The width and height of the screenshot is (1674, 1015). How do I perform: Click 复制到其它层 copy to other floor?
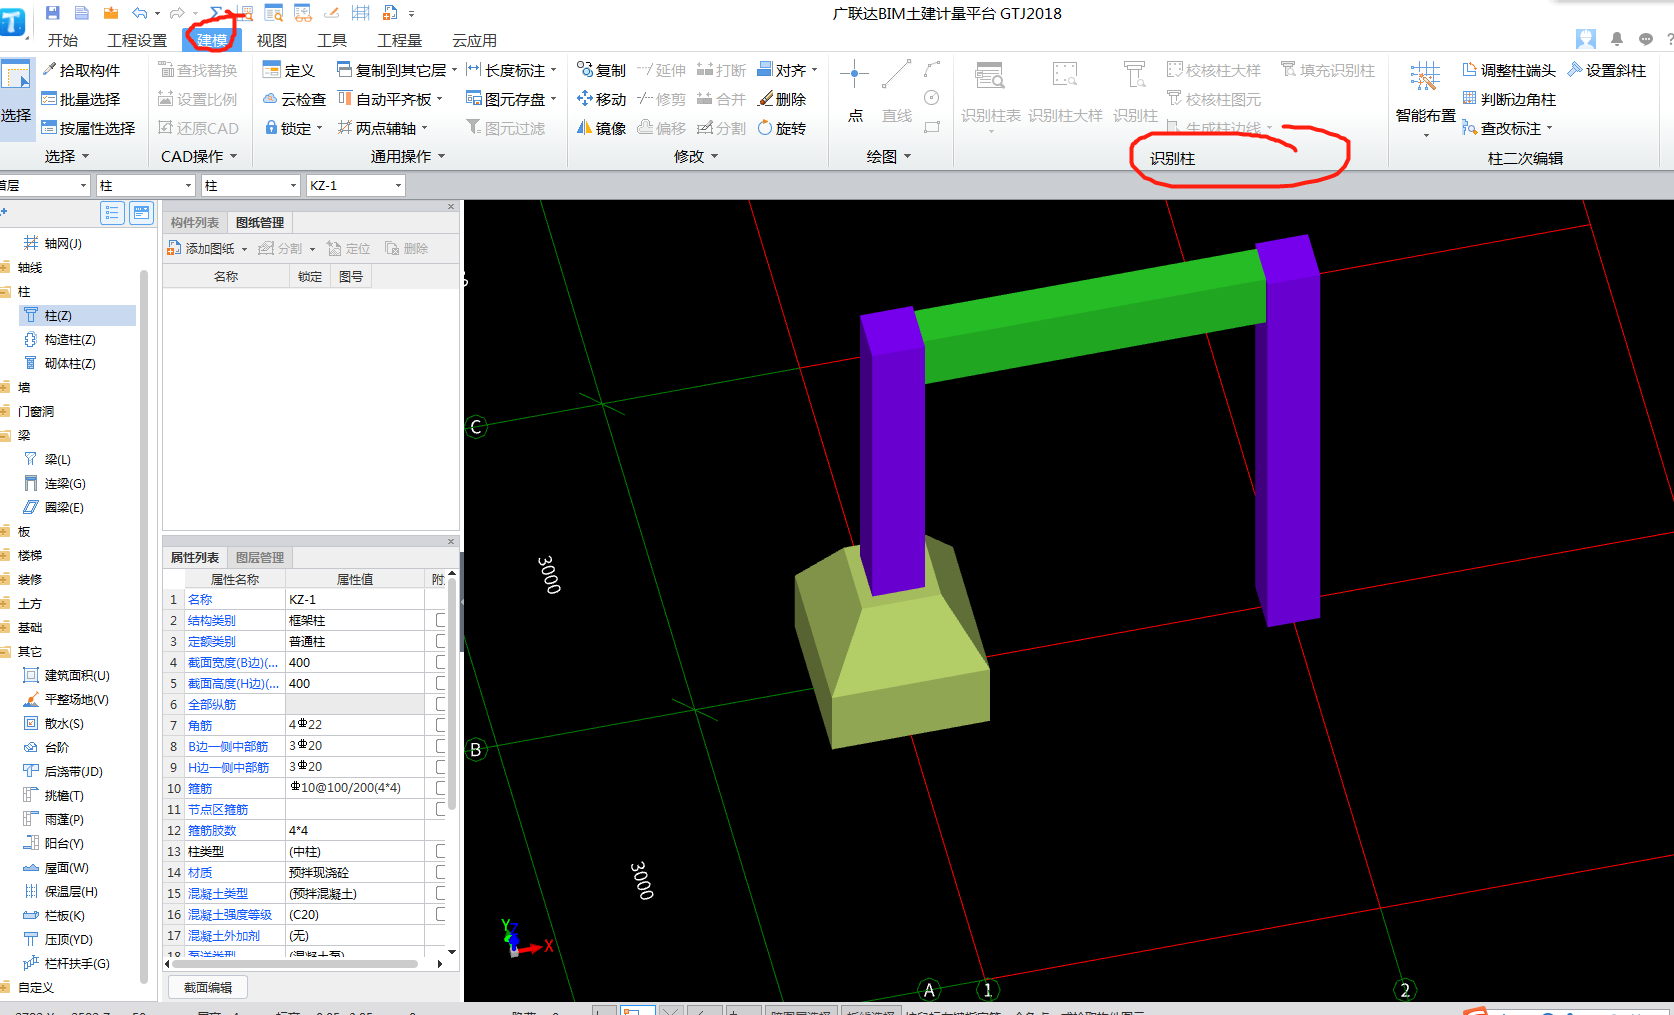coord(396,70)
